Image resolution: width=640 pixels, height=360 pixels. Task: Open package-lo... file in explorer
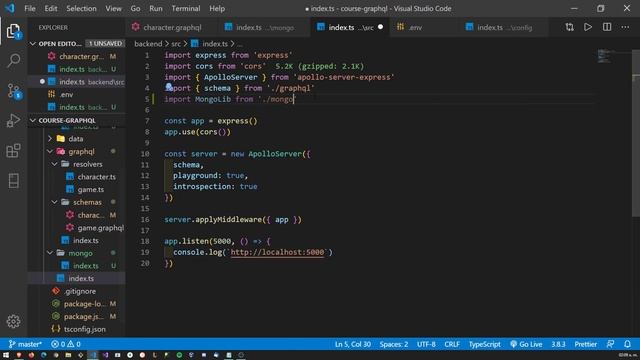pos(83,304)
